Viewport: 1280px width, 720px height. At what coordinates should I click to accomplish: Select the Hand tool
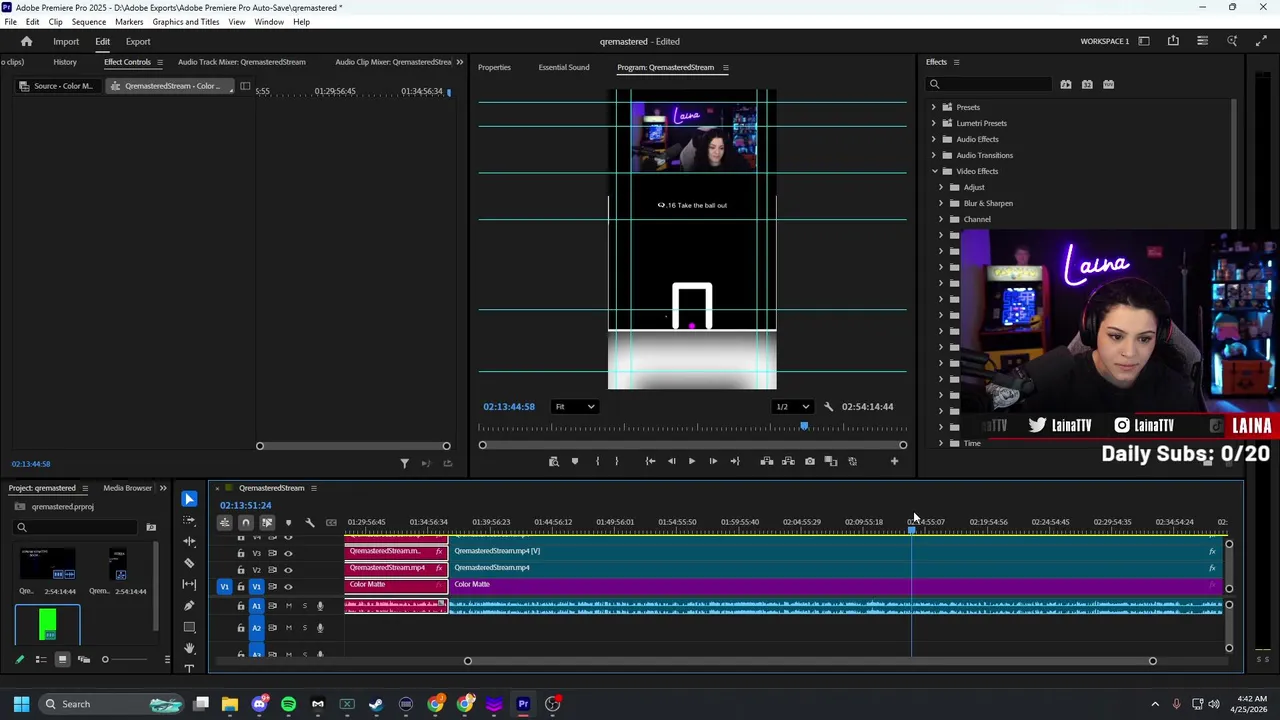(x=189, y=648)
